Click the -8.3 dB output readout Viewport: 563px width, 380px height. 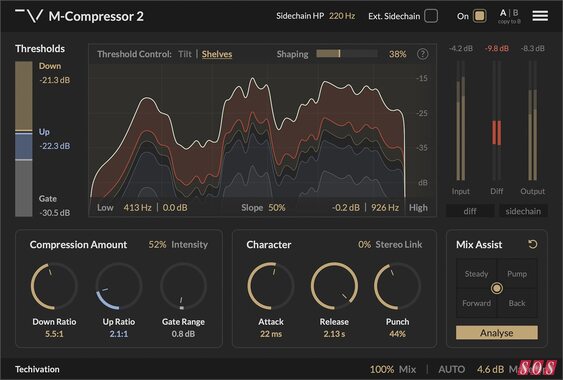pyautogui.click(x=532, y=48)
